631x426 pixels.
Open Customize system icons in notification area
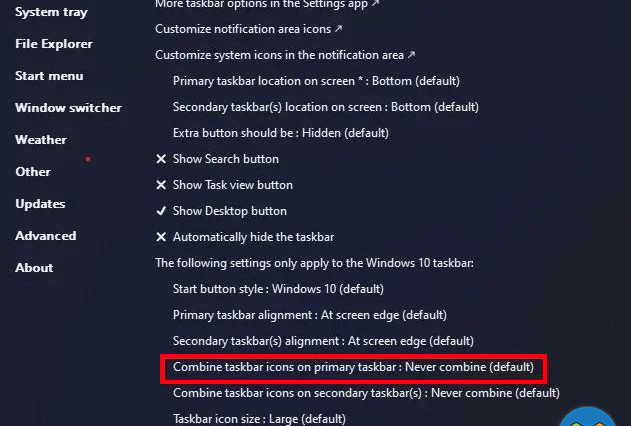(x=285, y=55)
